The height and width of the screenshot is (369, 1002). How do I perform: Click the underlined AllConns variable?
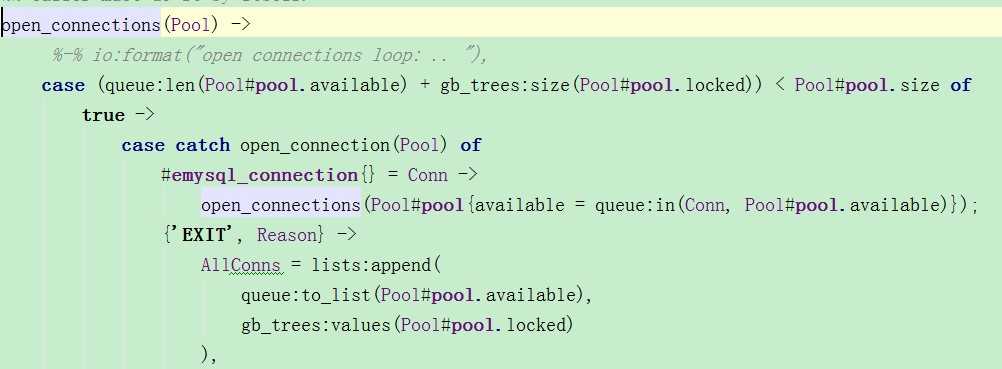pos(240,265)
